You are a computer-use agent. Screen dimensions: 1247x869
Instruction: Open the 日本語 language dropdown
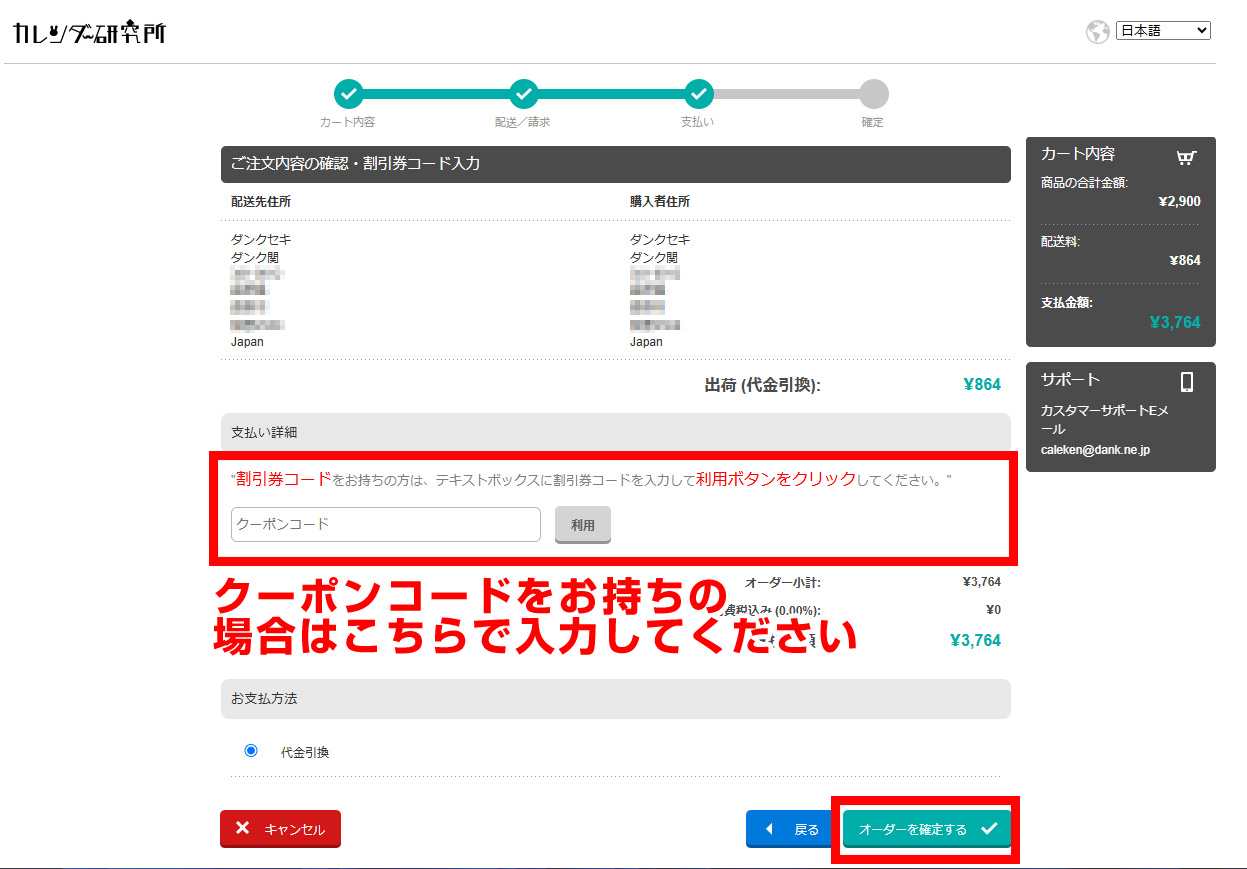coord(1162,31)
